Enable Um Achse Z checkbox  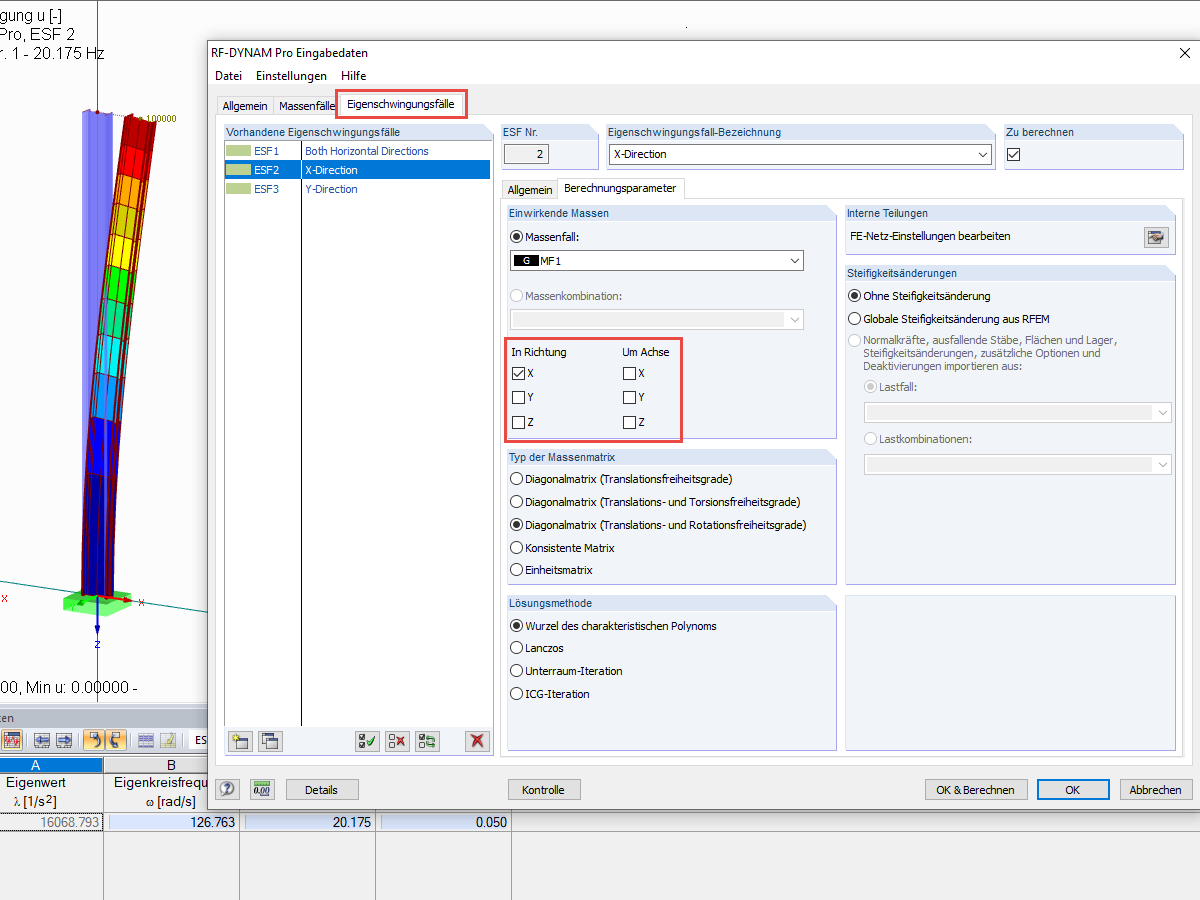629,423
